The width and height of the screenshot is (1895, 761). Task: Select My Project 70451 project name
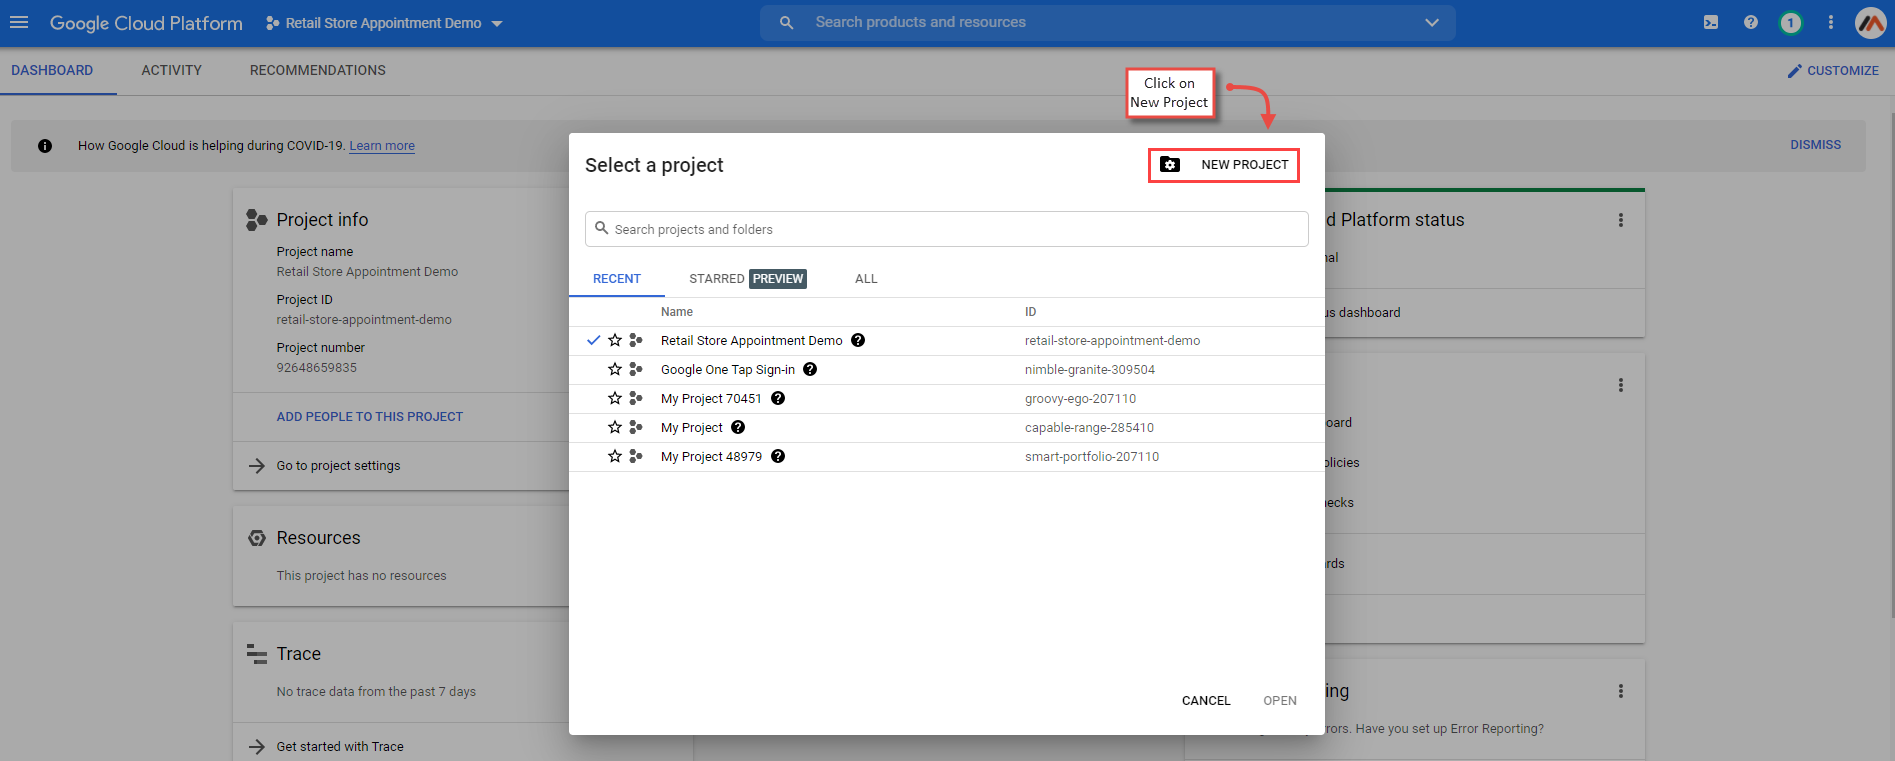click(x=711, y=399)
